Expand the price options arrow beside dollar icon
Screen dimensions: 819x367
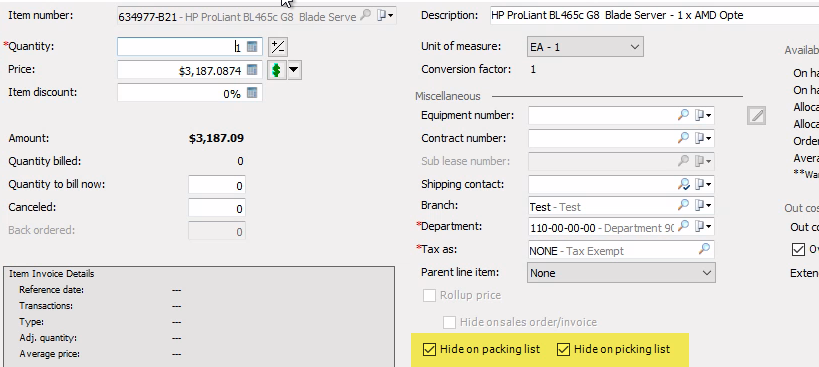pos(294,70)
